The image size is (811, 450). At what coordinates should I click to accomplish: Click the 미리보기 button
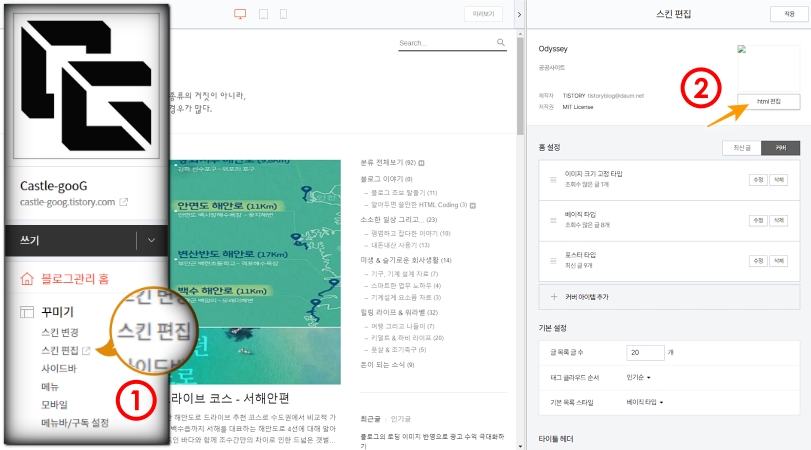point(483,14)
